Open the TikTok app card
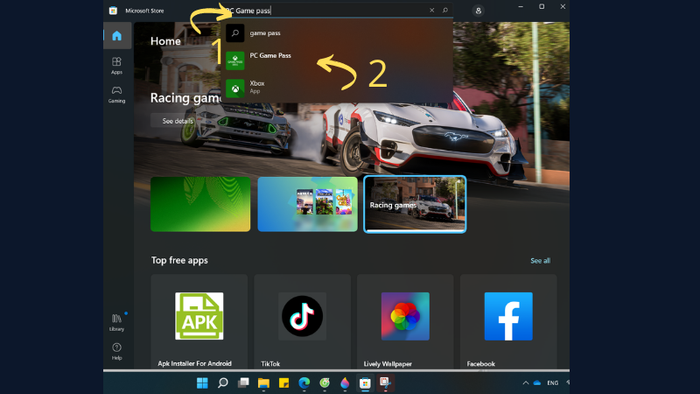 point(302,321)
